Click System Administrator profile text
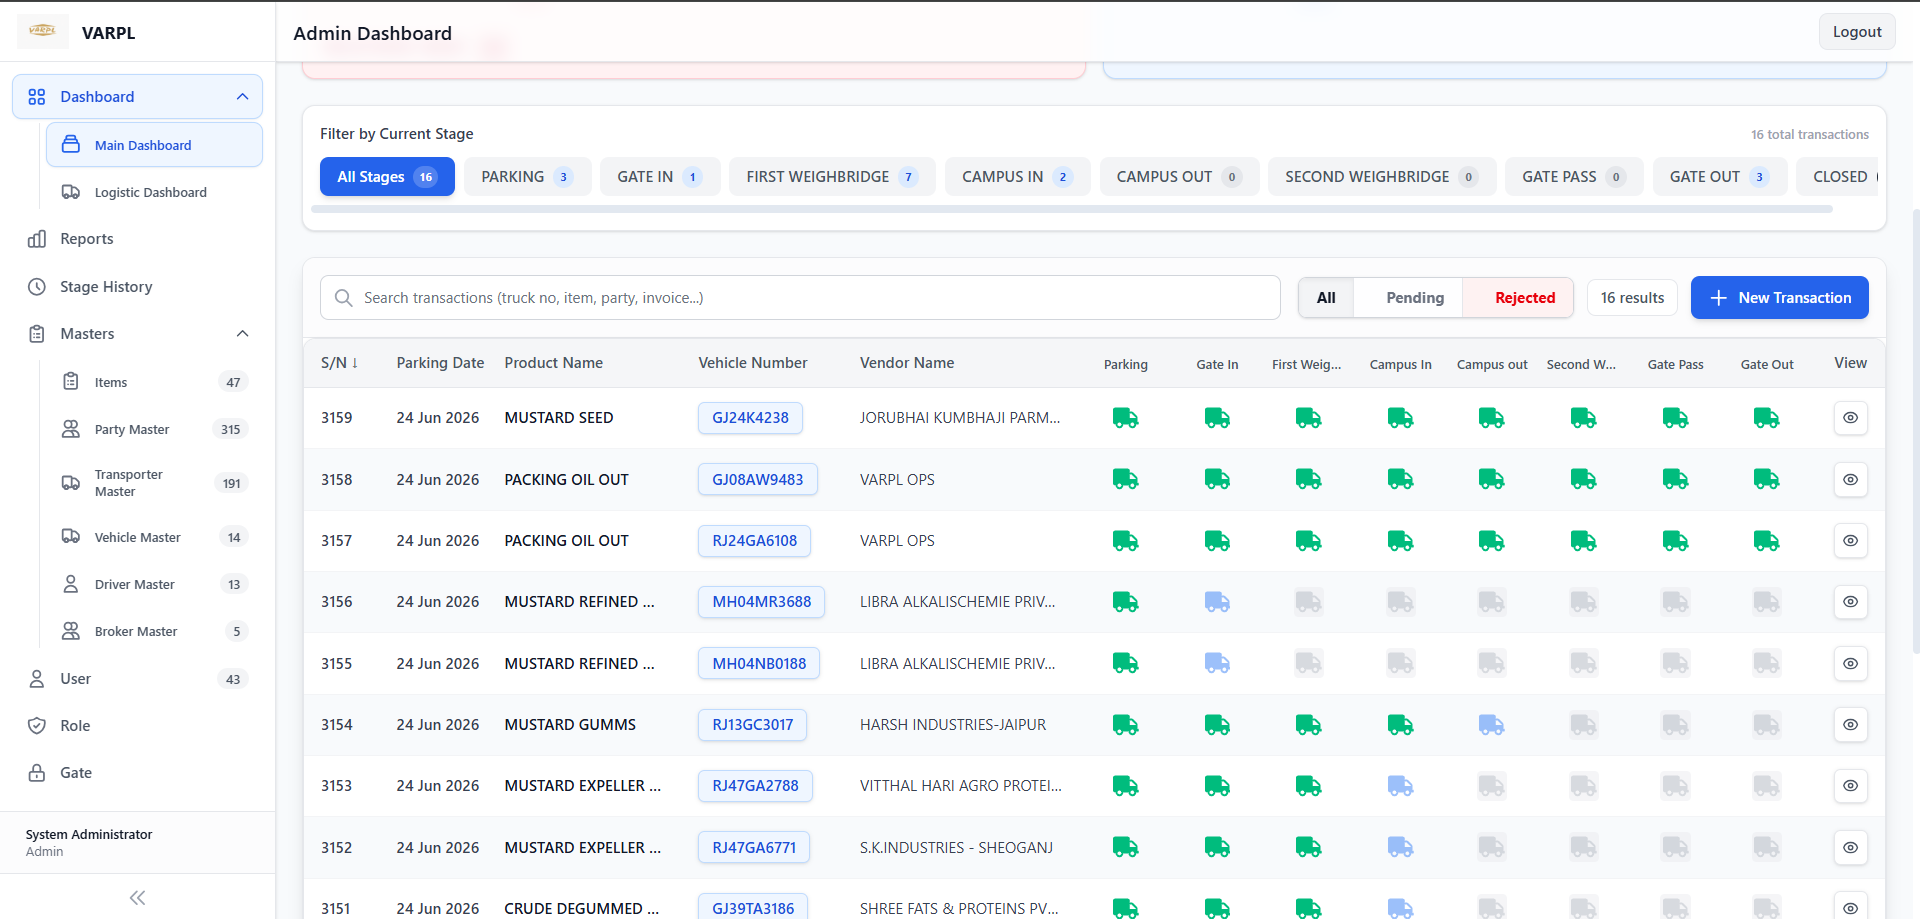1920x919 pixels. tap(89, 835)
